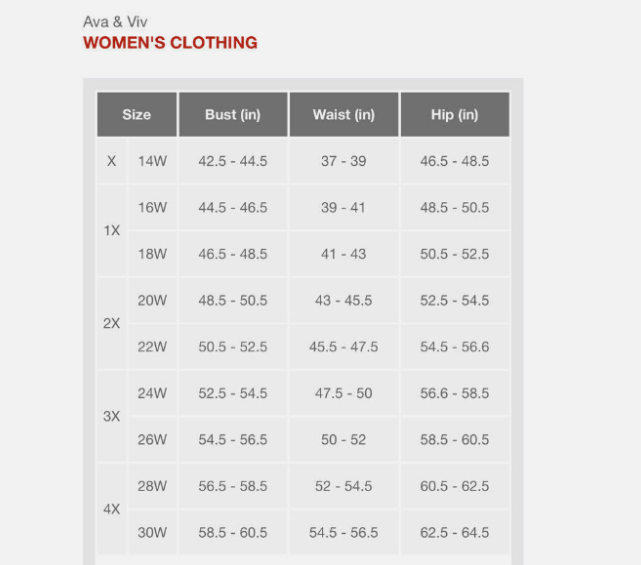Click the Ava & Viv brand label
The width and height of the screenshot is (641, 565).
115,22
